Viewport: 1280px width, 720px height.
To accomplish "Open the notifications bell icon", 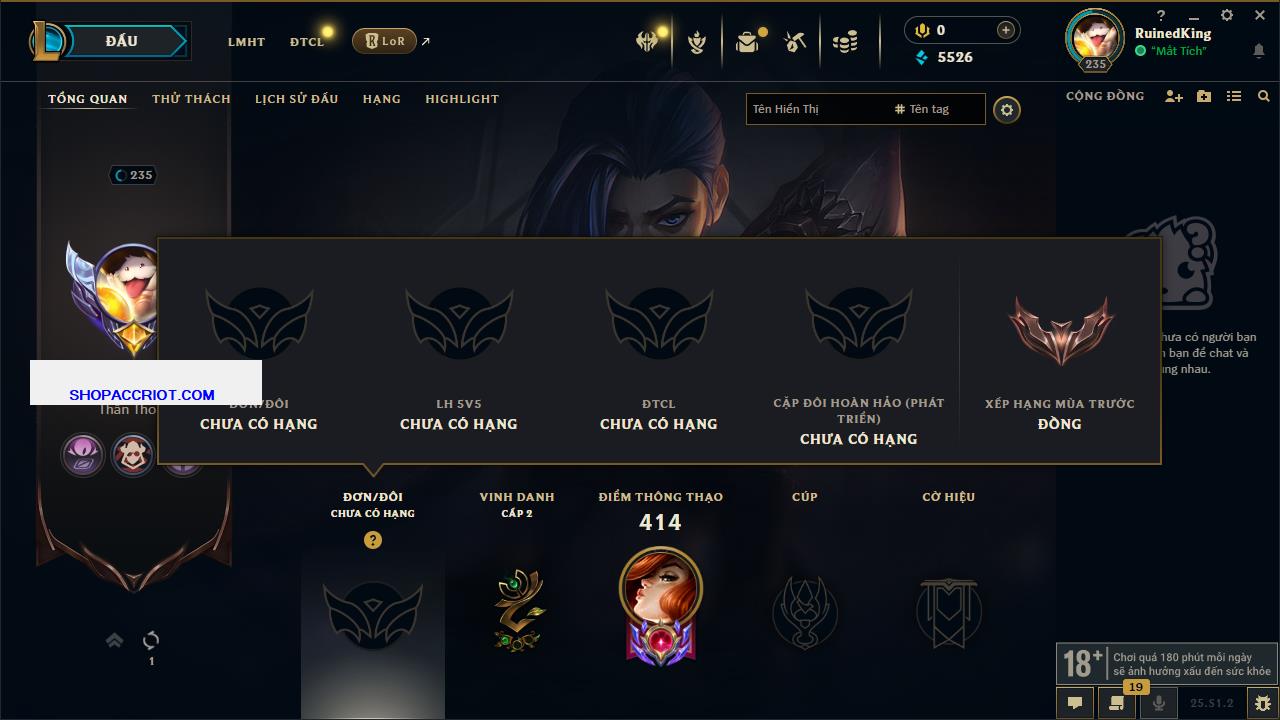I will click(x=1258, y=51).
